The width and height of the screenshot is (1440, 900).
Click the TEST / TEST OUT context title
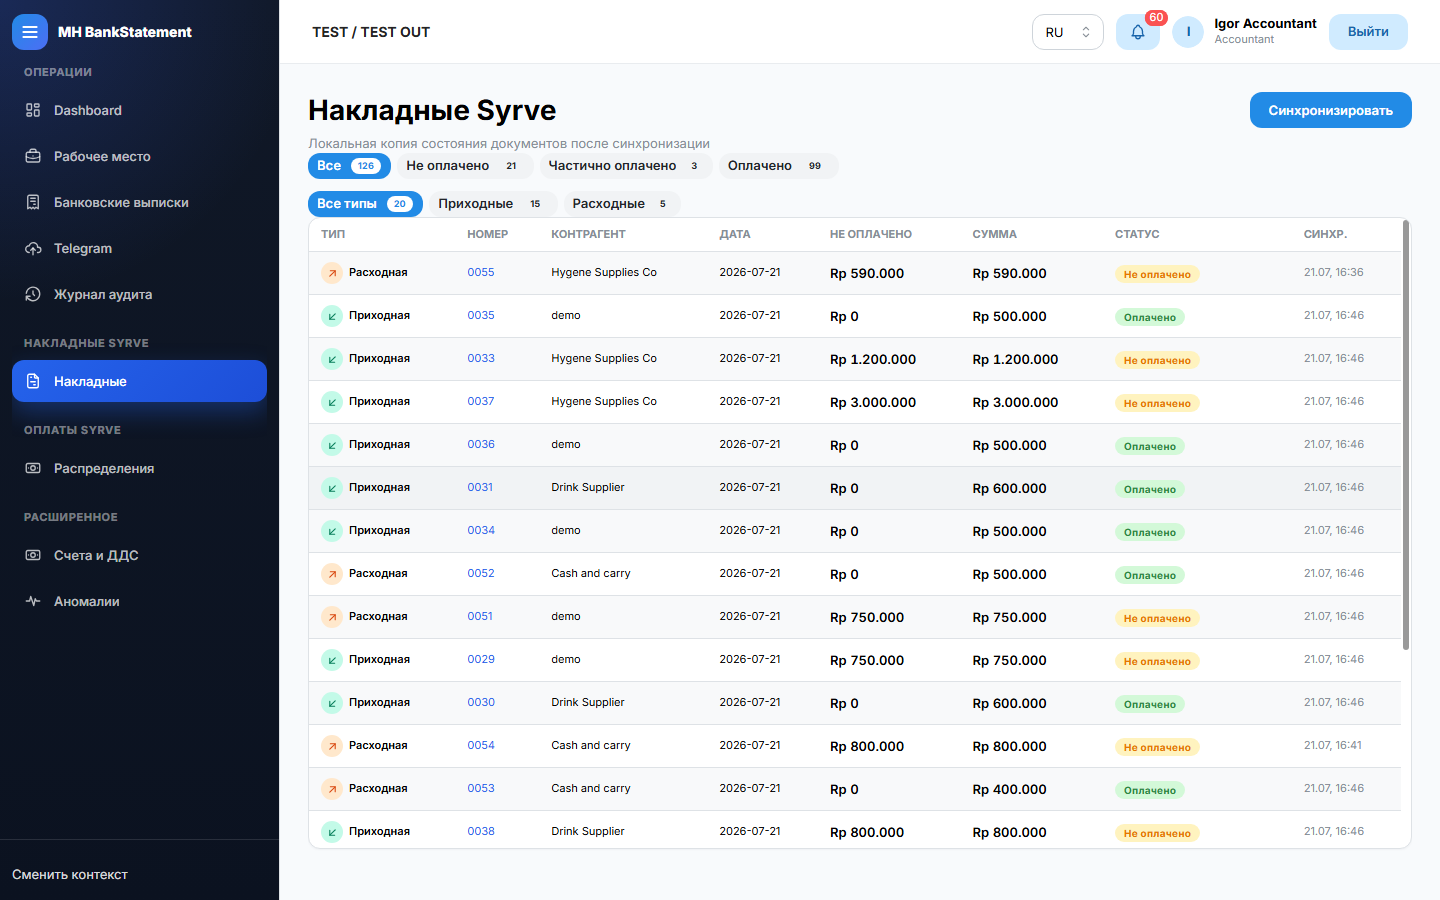371,32
